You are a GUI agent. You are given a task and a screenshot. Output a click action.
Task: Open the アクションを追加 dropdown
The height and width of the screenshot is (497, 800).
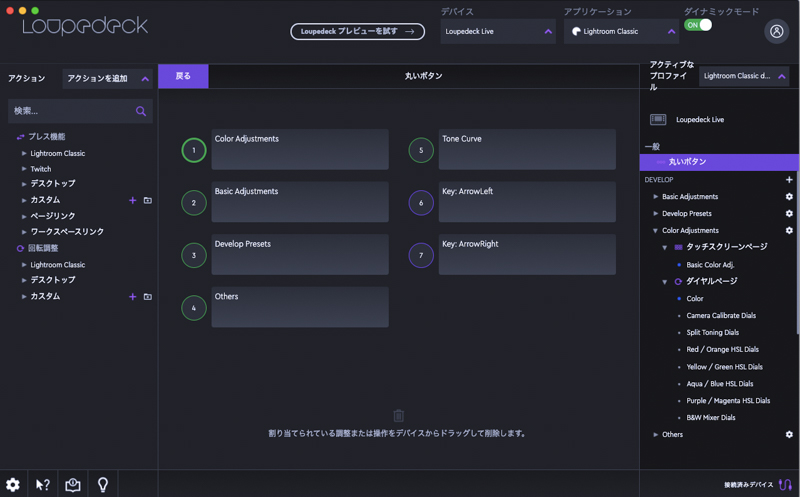point(107,79)
